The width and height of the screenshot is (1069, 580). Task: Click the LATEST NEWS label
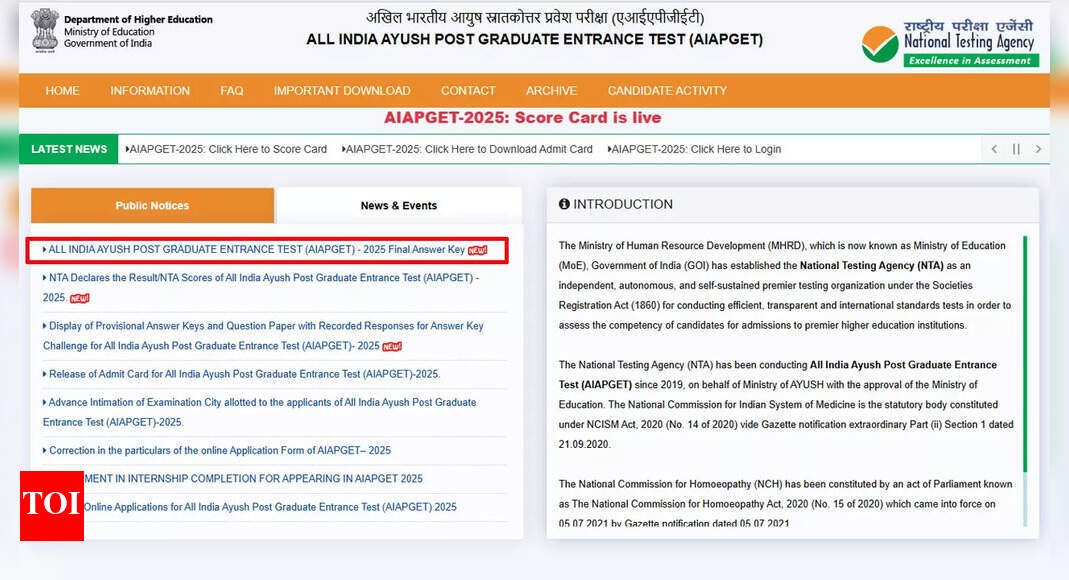[69, 149]
